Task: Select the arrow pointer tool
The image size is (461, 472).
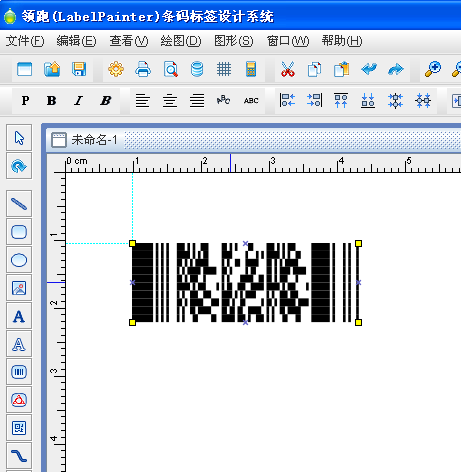Action: pos(19,138)
